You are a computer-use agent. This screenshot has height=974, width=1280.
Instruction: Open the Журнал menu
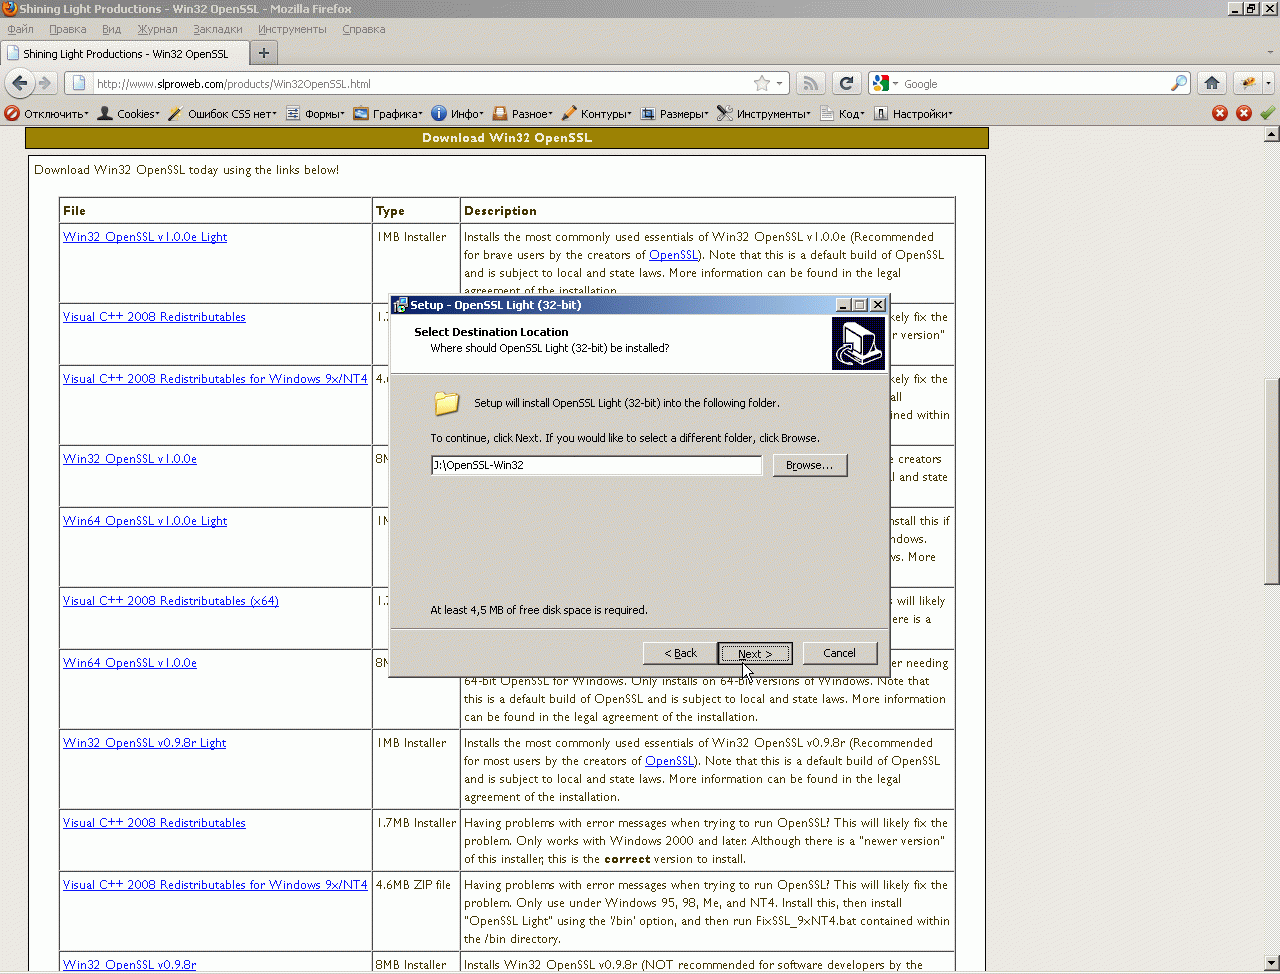[158, 29]
